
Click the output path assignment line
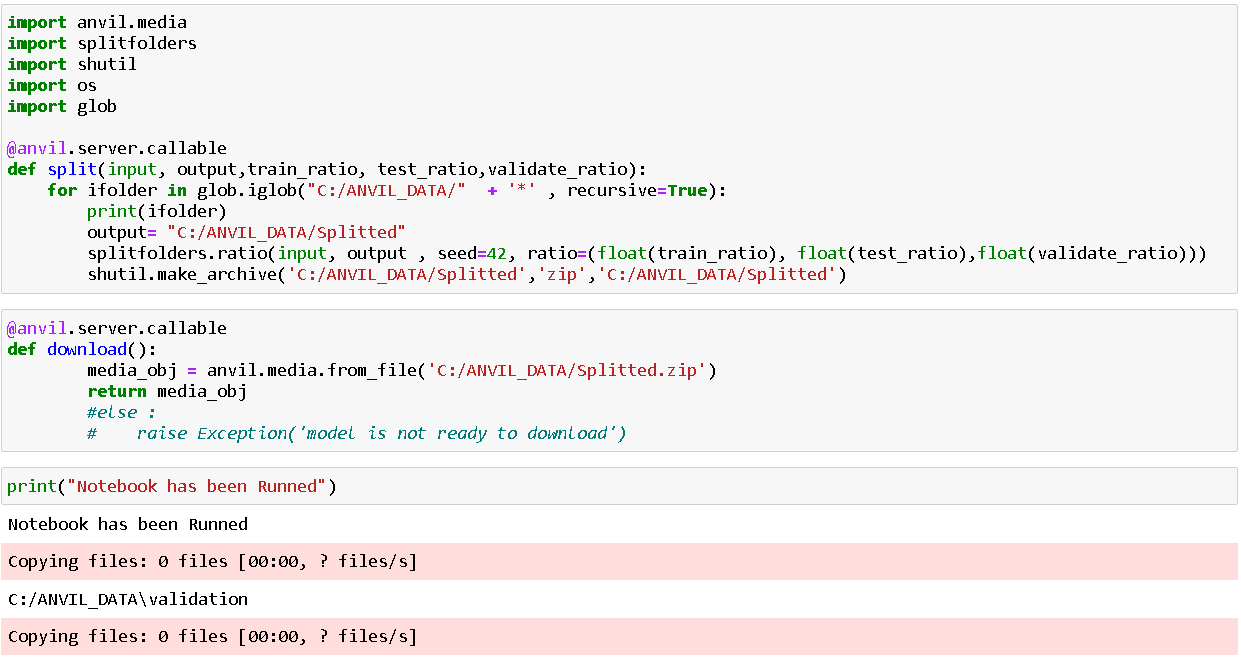[246, 232]
